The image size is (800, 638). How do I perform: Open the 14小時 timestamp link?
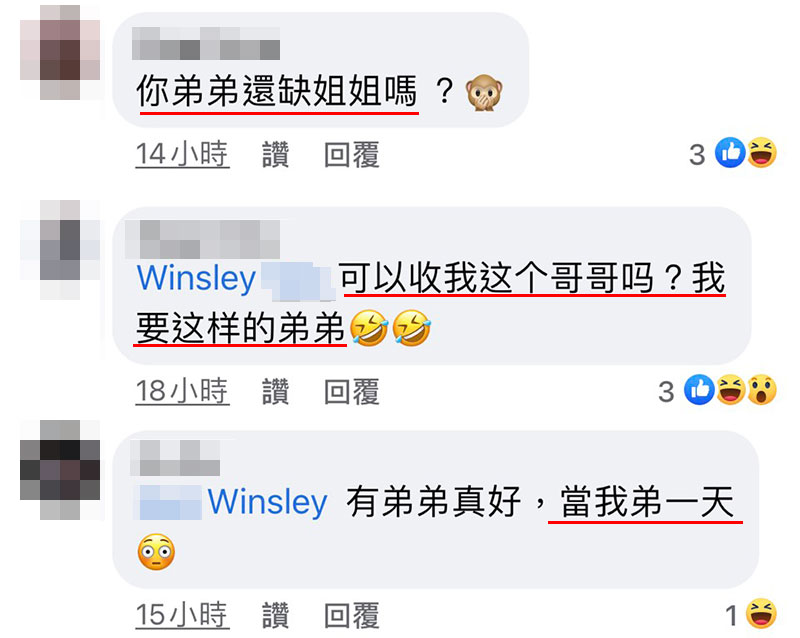[x=182, y=155]
